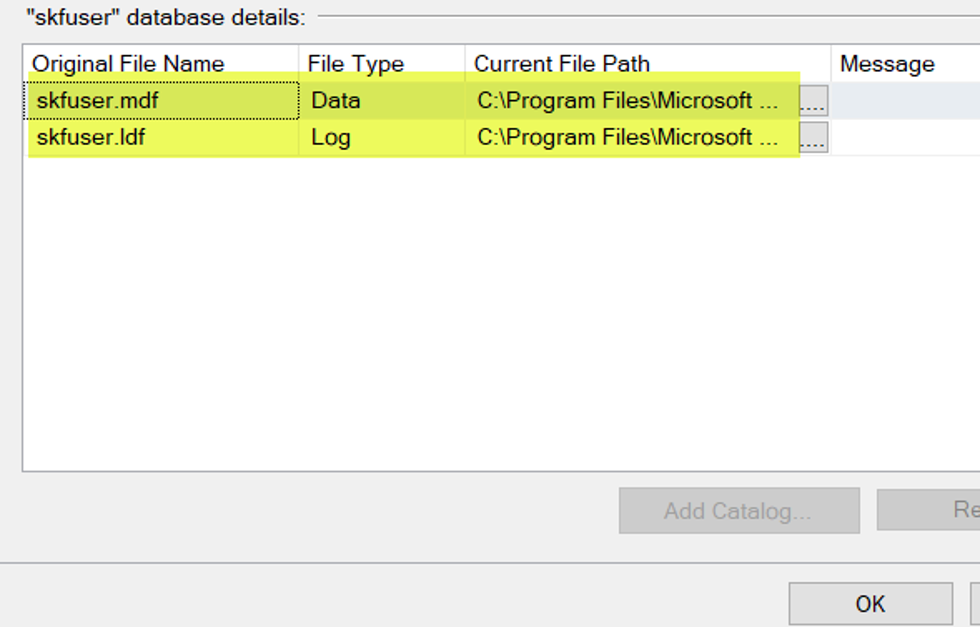Screen dimensions: 980x627
Task: Select the skfuser.mdf file name cell
Action: [x=162, y=101]
